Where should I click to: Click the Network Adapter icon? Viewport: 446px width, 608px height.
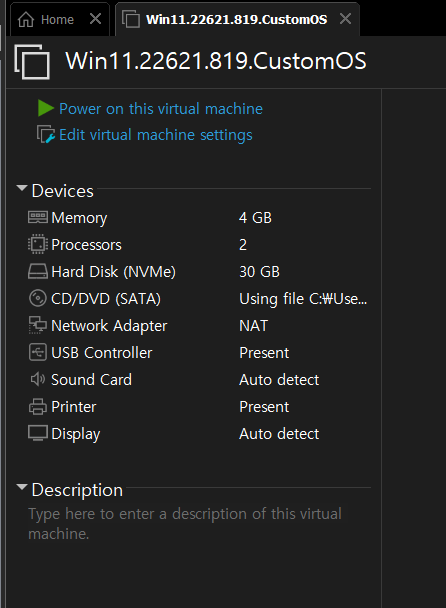[x=38, y=325]
